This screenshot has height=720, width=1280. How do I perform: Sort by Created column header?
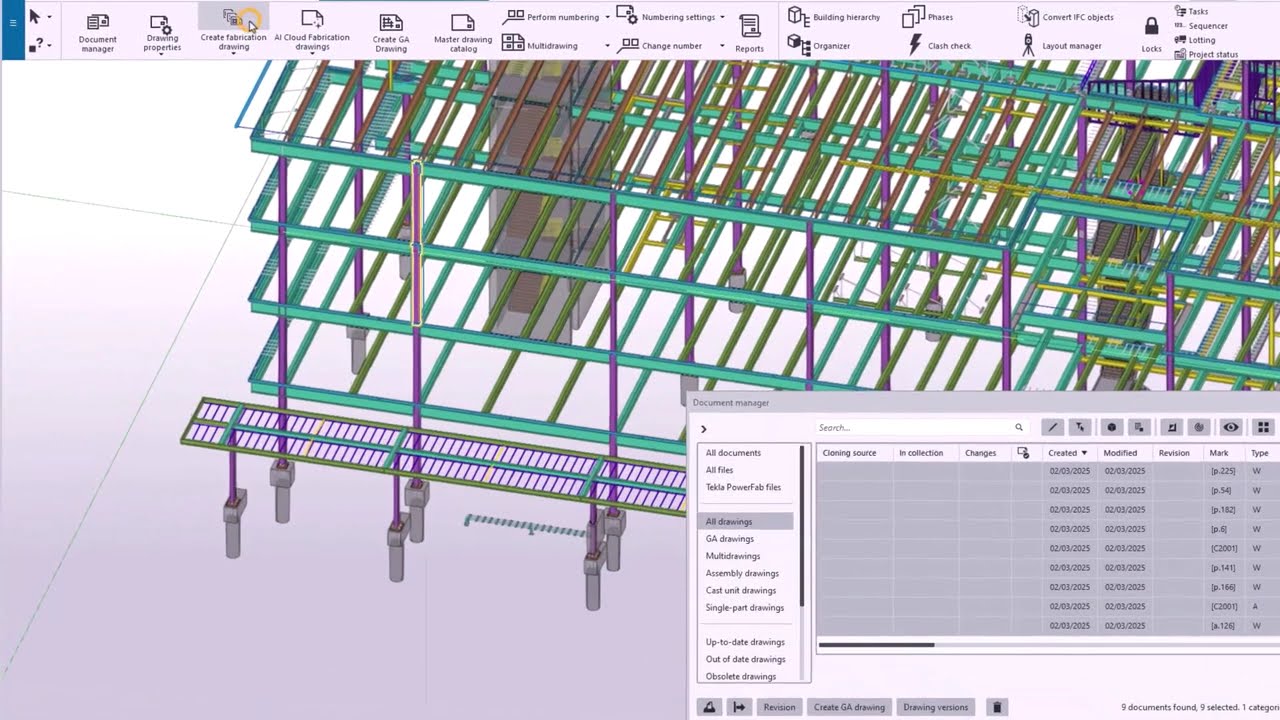tap(1068, 453)
